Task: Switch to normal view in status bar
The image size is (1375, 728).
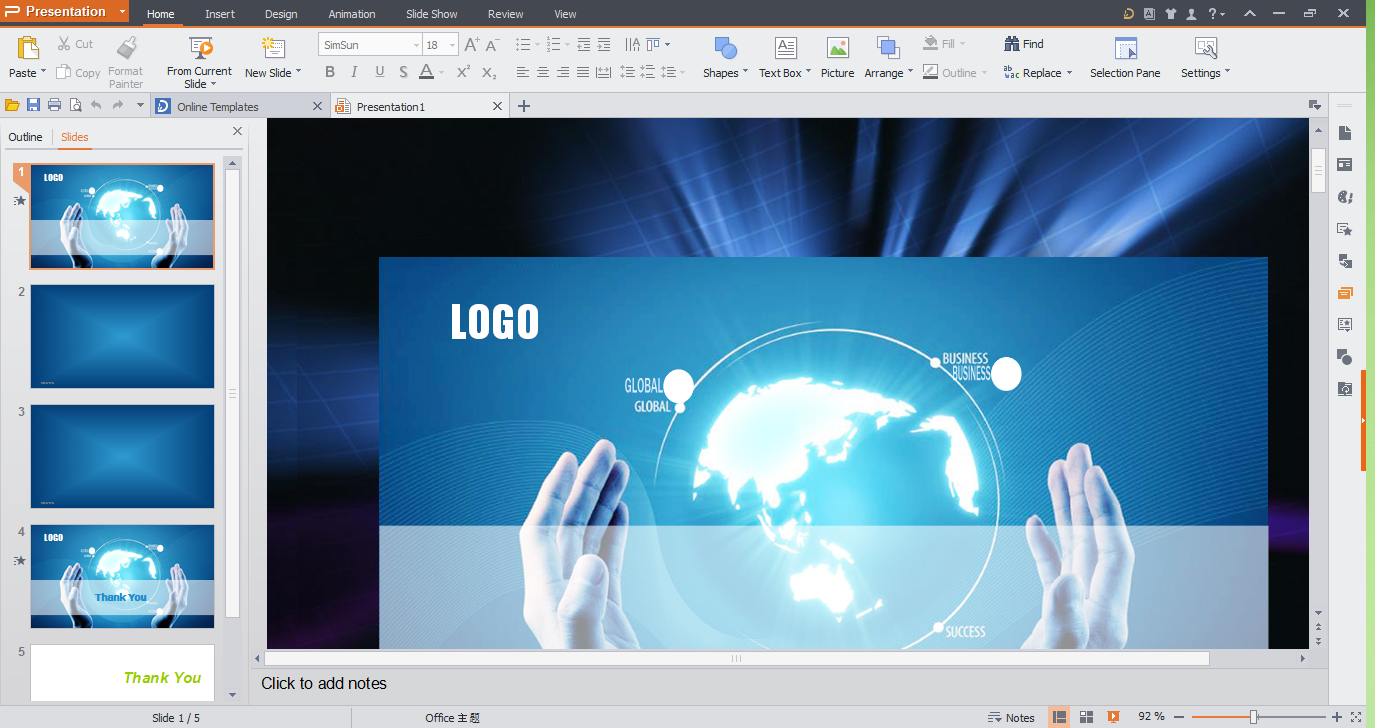Action: 1059,717
